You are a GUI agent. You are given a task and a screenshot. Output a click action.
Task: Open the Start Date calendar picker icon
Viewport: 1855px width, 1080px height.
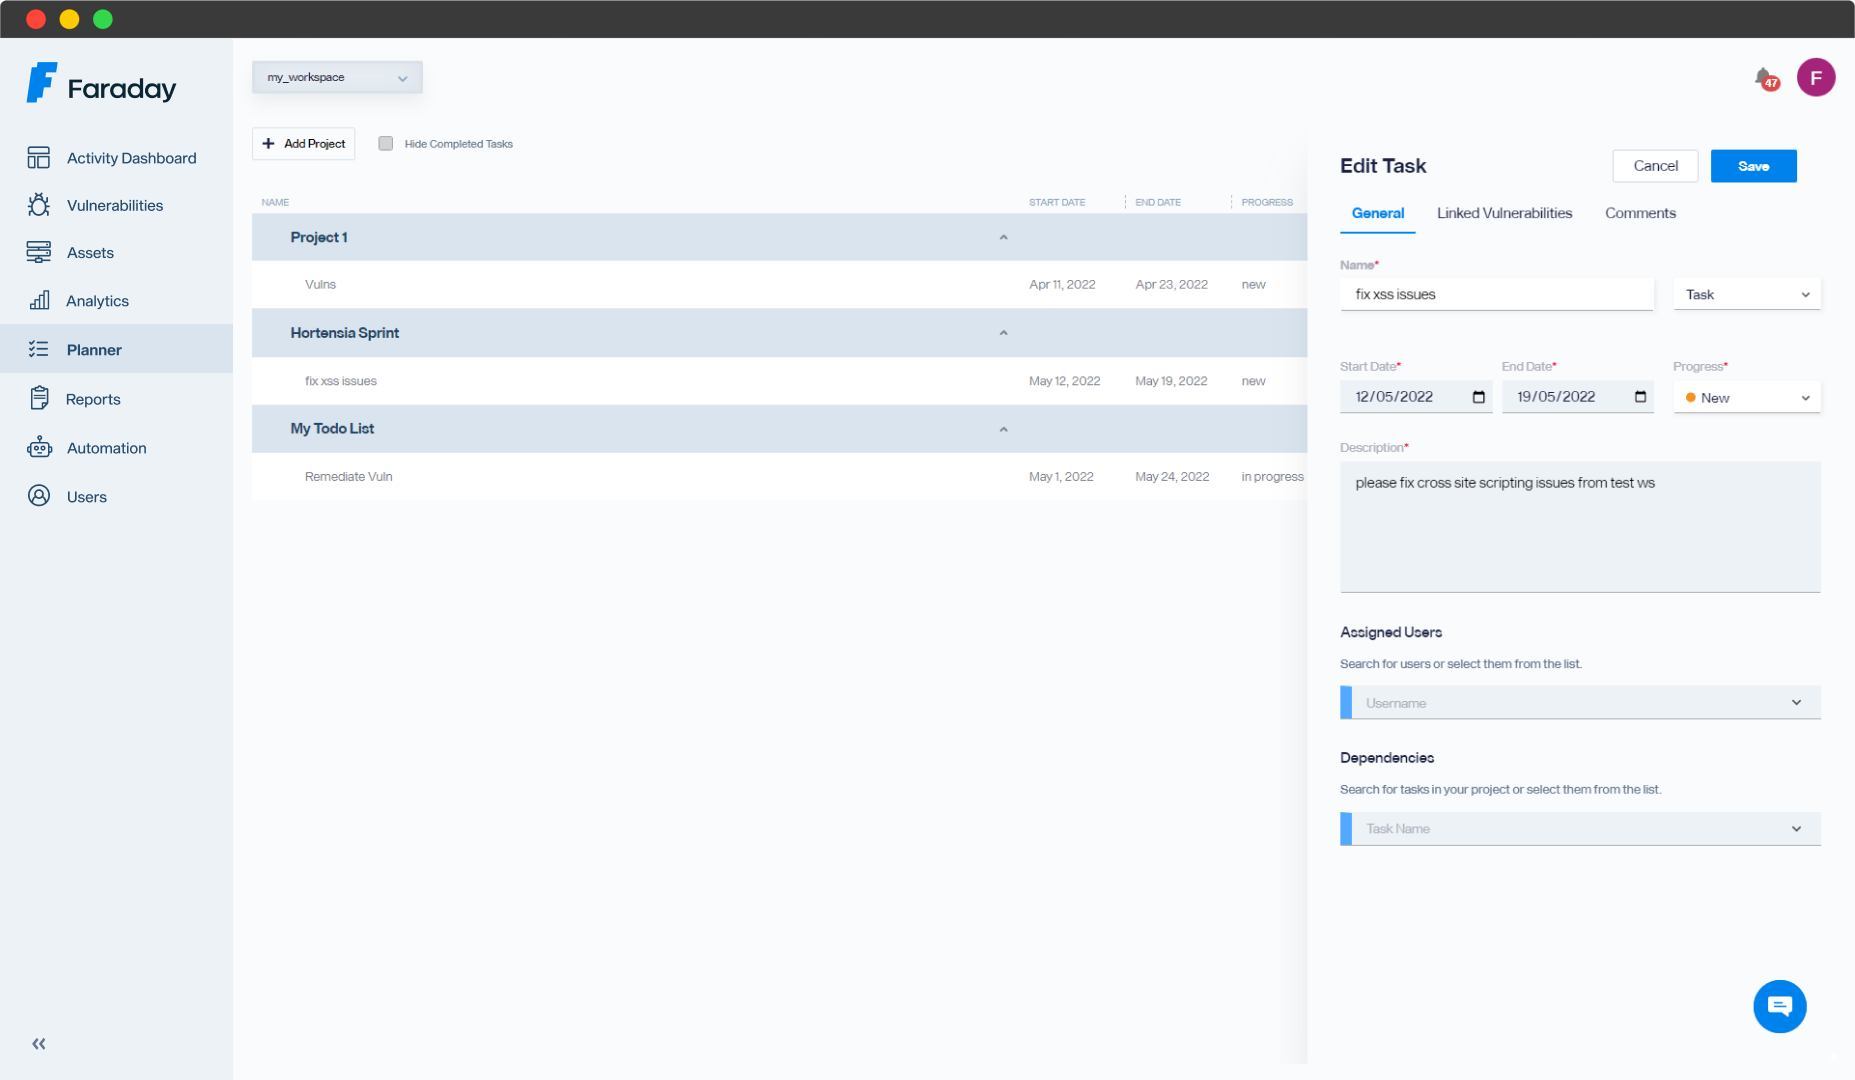click(x=1478, y=397)
